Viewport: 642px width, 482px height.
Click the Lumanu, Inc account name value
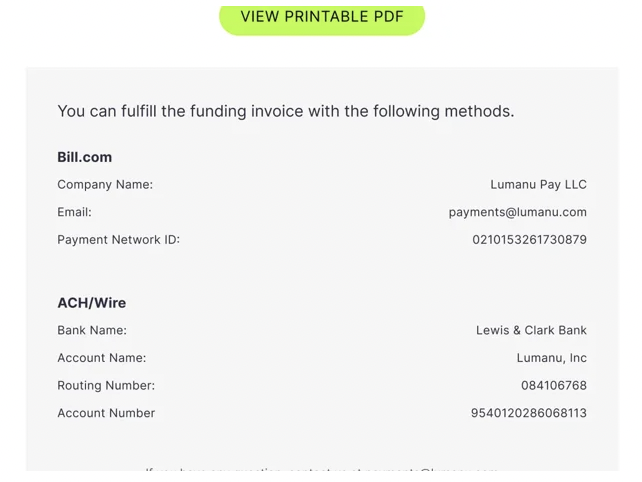(x=551, y=358)
